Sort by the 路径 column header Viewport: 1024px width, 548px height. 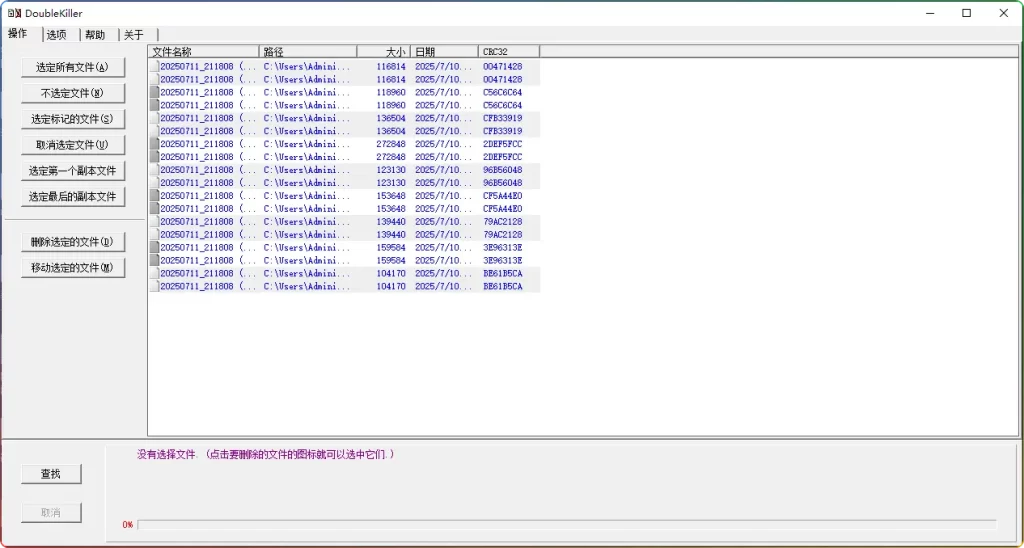pos(308,52)
